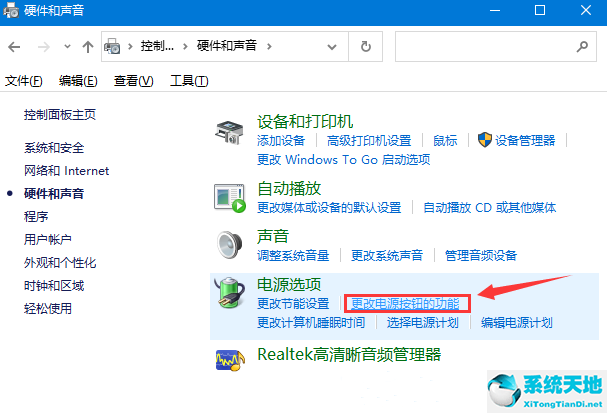Click the control panel icon in address bar

tap(112, 46)
